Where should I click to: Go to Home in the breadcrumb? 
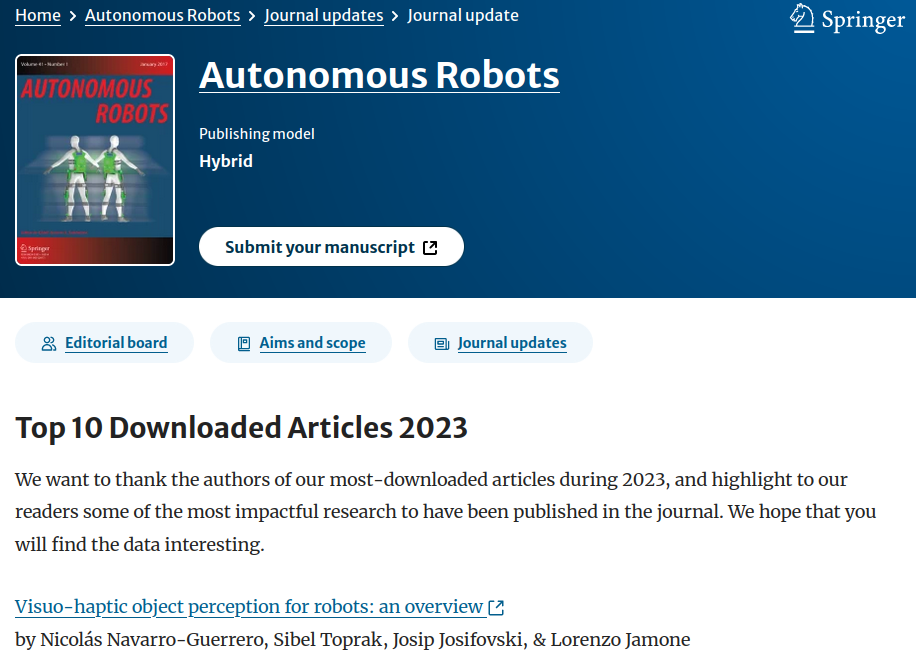point(38,15)
